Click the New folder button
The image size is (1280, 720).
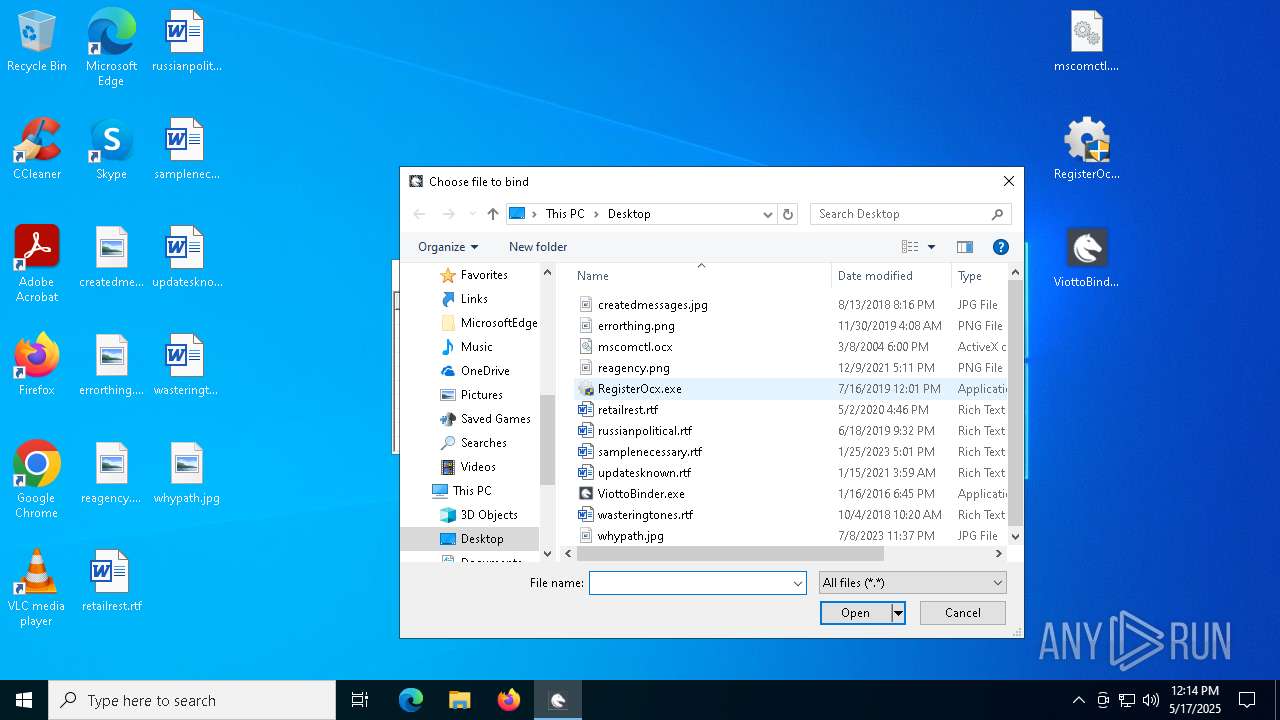click(538, 247)
